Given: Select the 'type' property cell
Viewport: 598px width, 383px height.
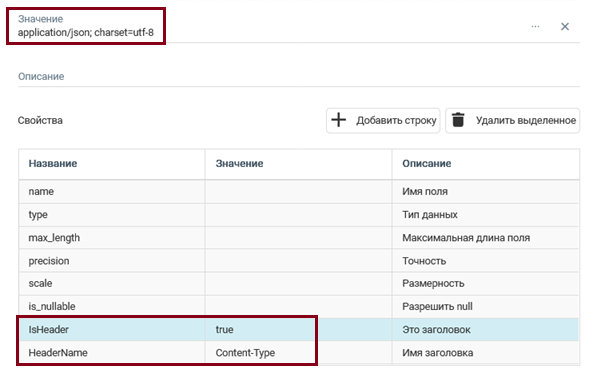Looking at the screenshot, I should (x=112, y=215).
